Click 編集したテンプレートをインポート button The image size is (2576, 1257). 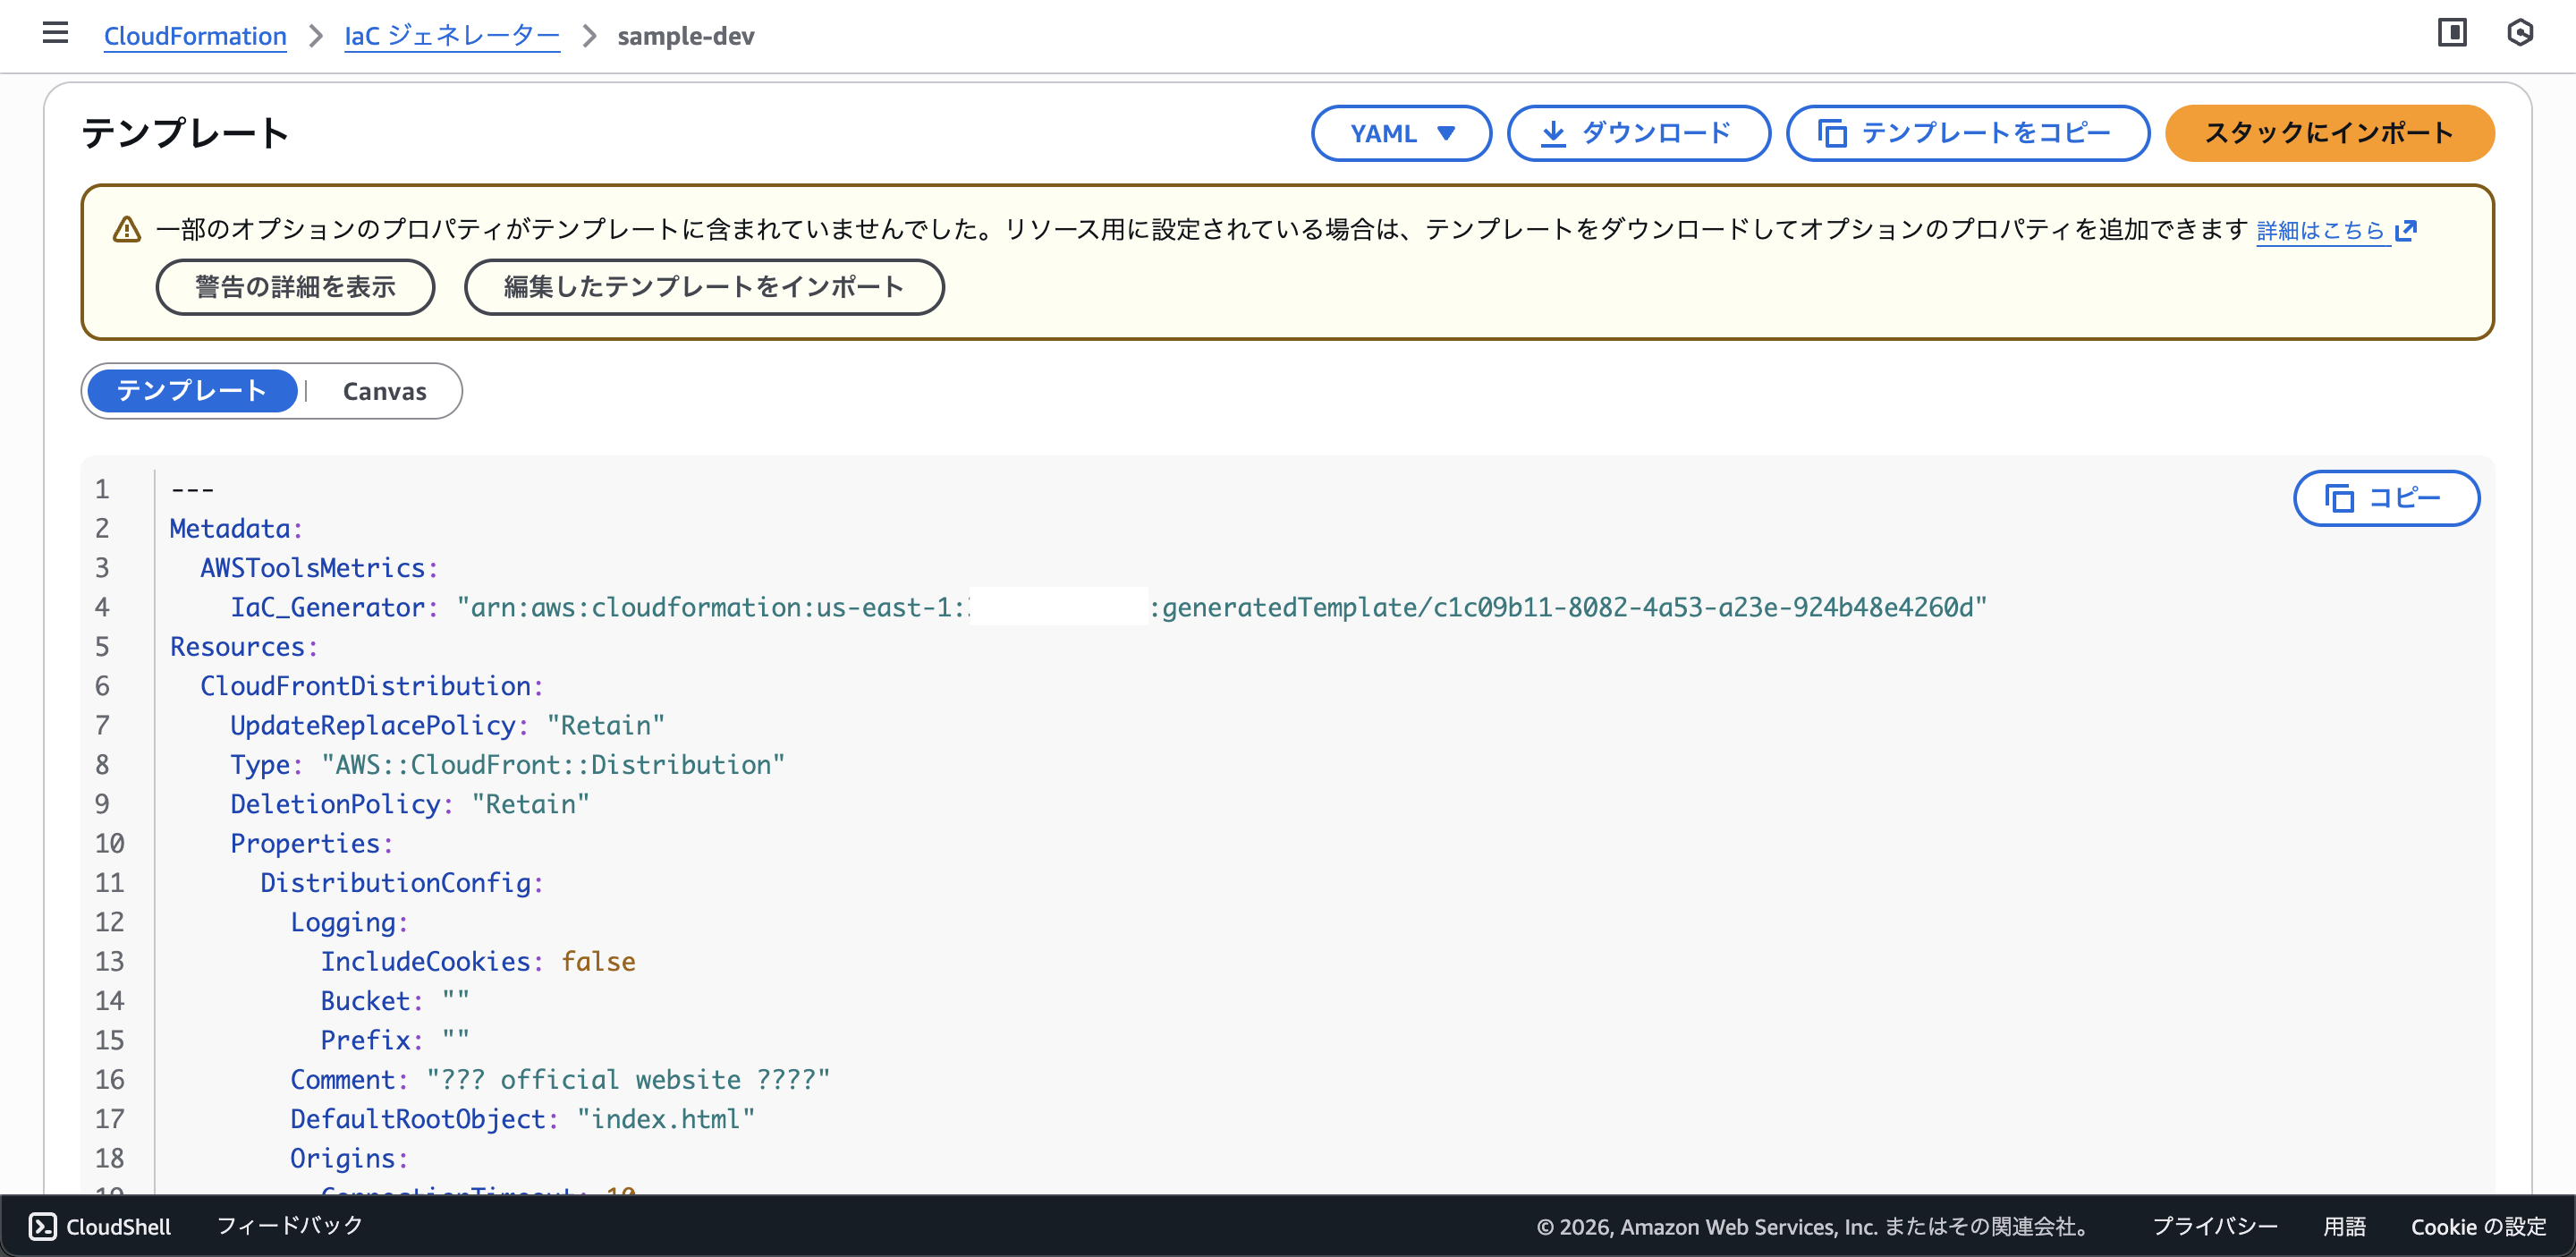pos(703,287)
